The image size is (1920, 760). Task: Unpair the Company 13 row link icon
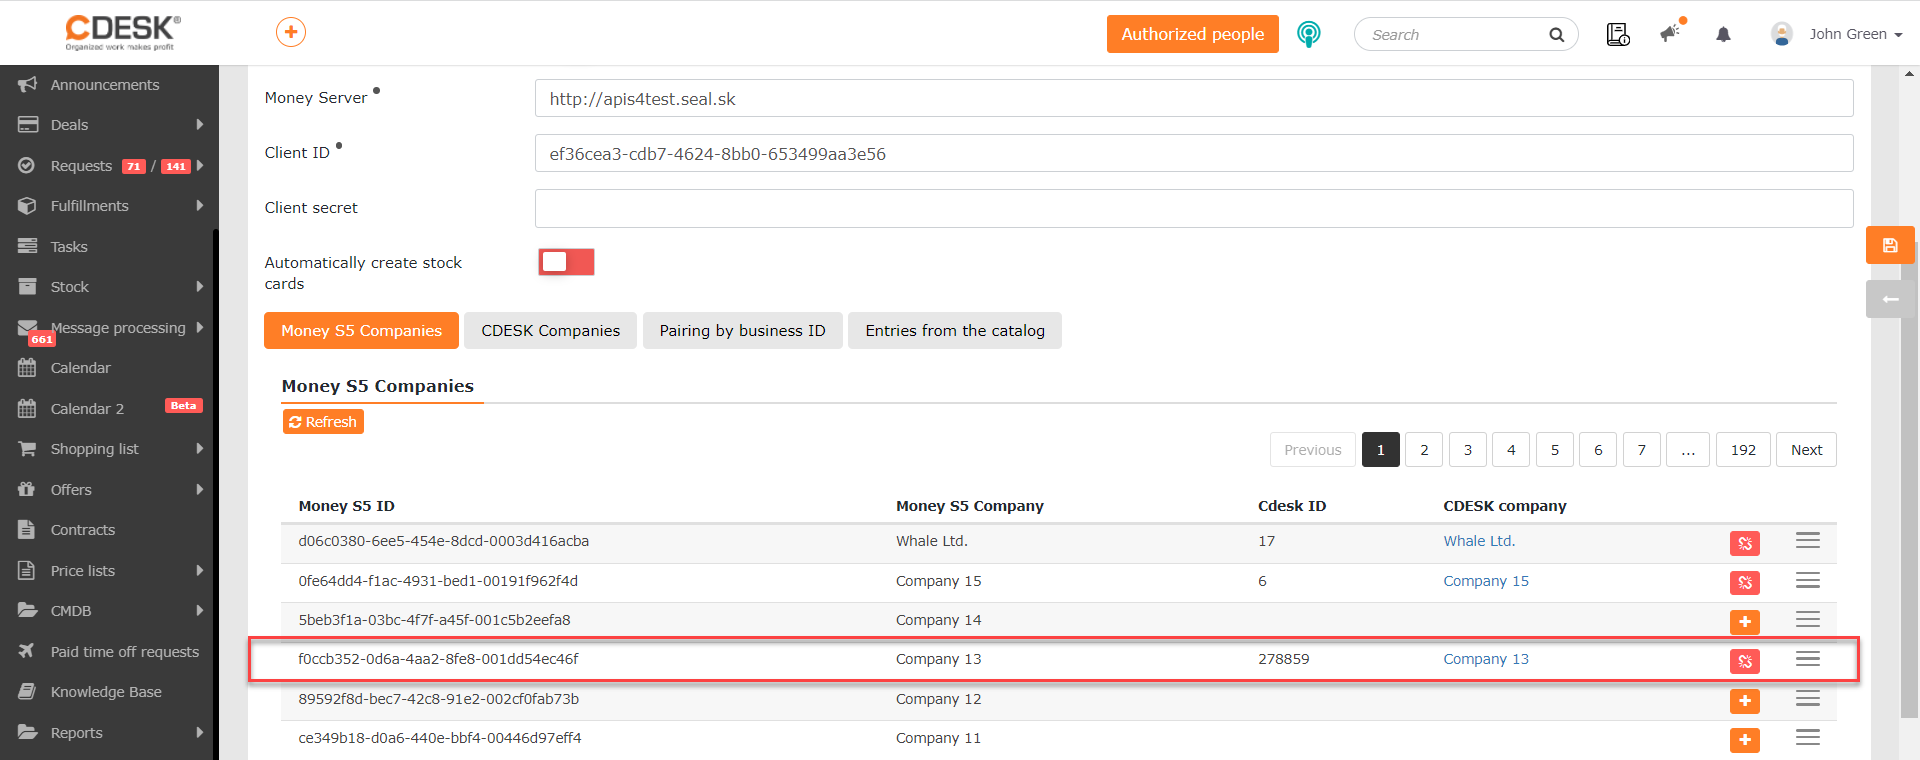tap(1745, 661)
